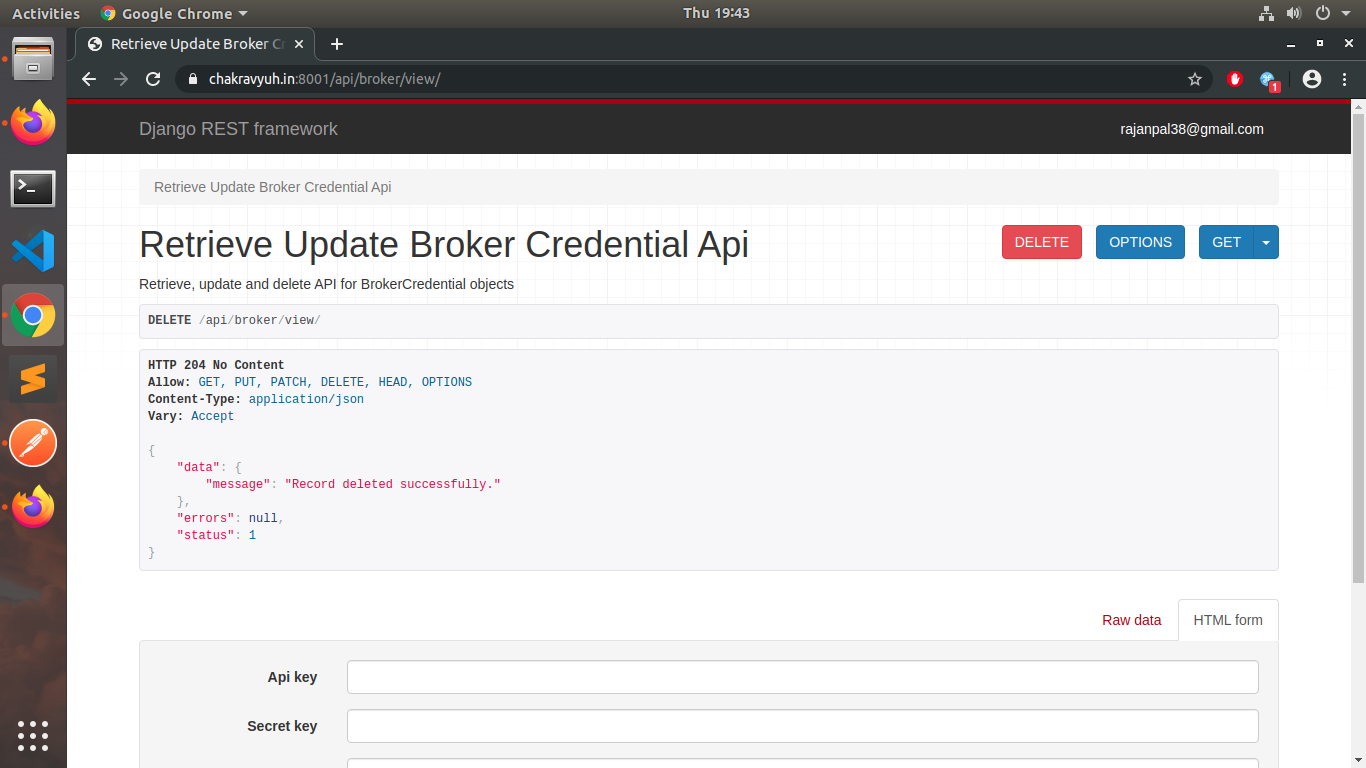Open the Show Applications grid
Screen dimensions: 1366x768
pos(33,736)
